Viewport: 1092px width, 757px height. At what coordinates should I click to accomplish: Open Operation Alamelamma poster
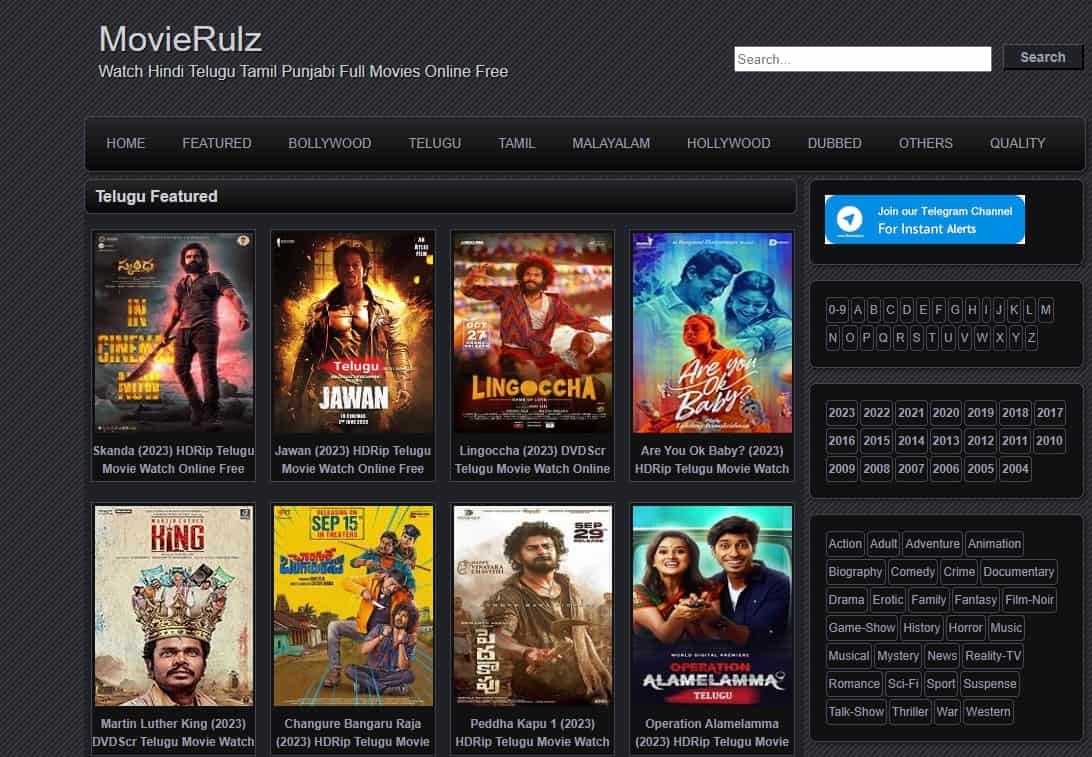click(x=711, y=605)
